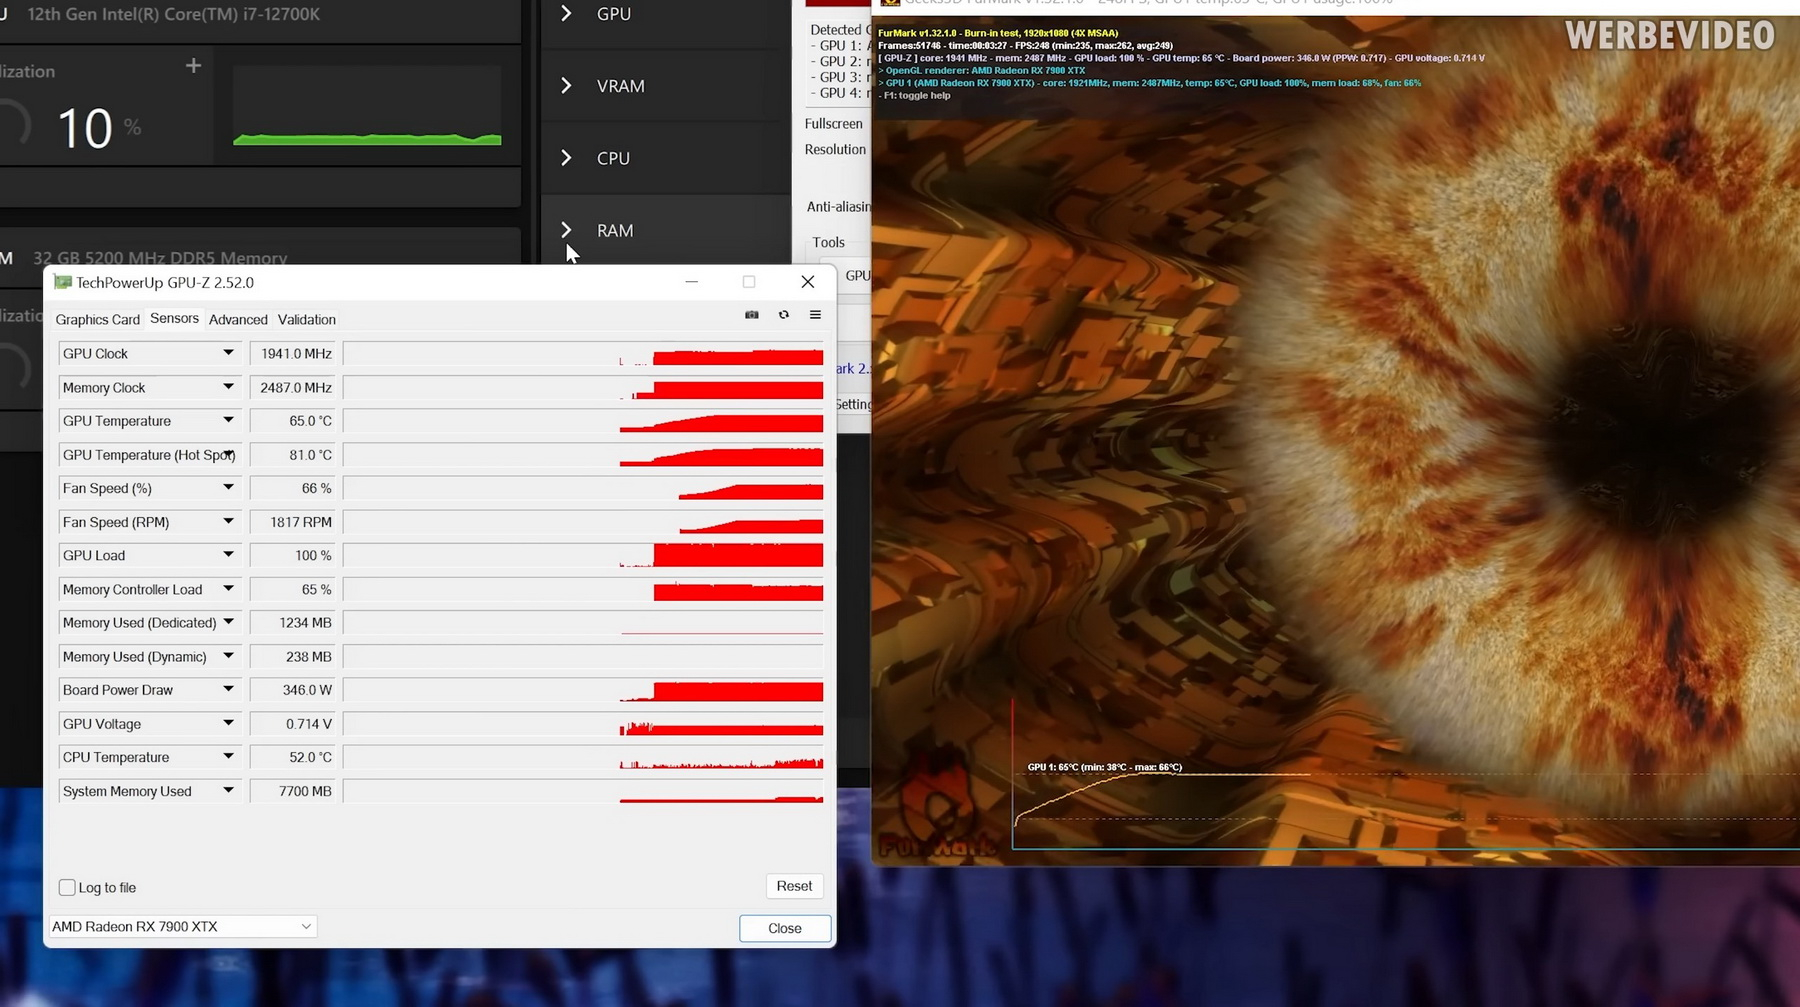
Task: Click the Reset button in GPU-Z
Action: [794, 886]
